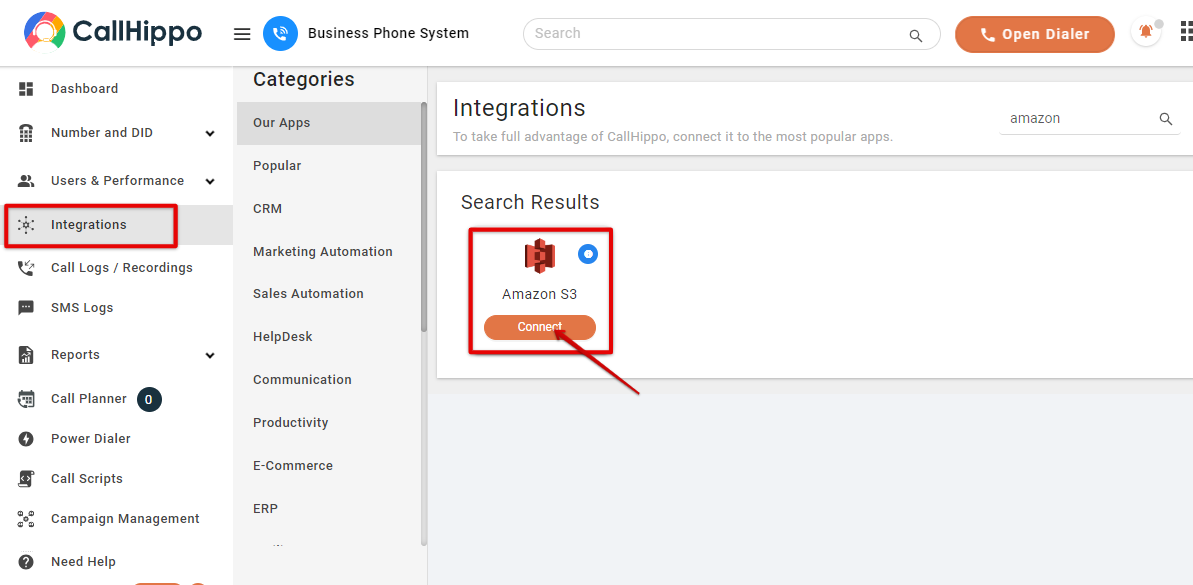Open the notifications bell

pos(1146,33)
